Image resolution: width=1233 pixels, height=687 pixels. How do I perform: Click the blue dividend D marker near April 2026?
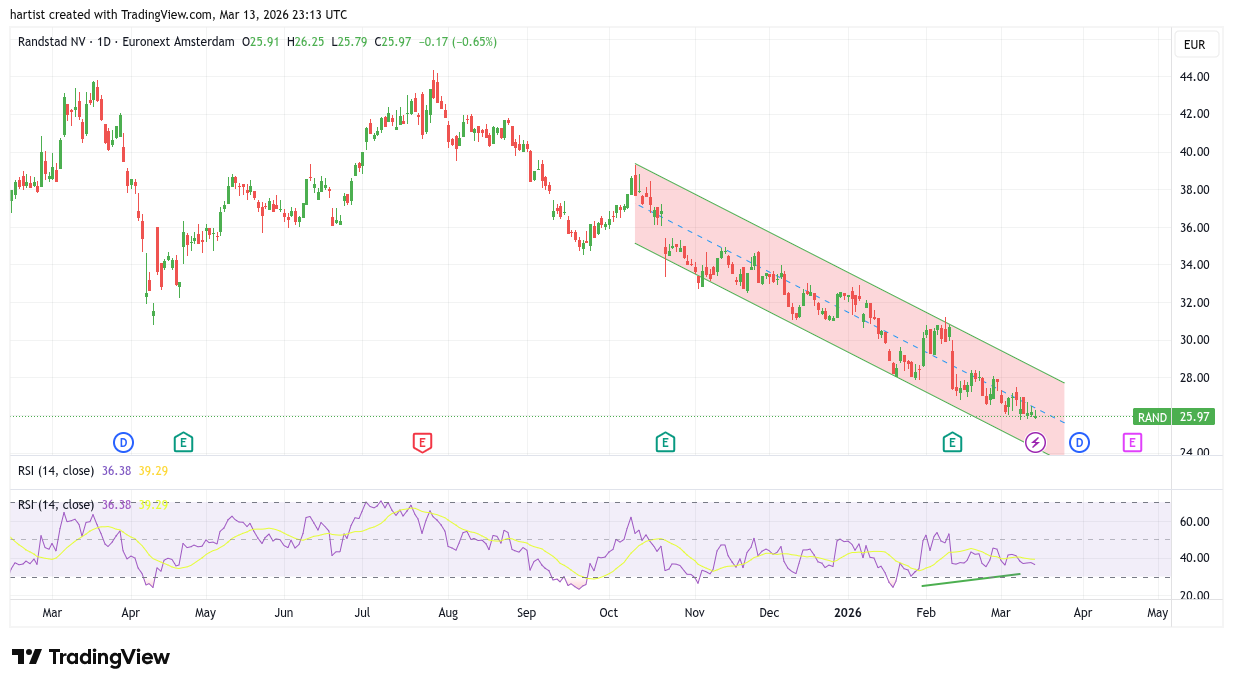pos(1079,442)
